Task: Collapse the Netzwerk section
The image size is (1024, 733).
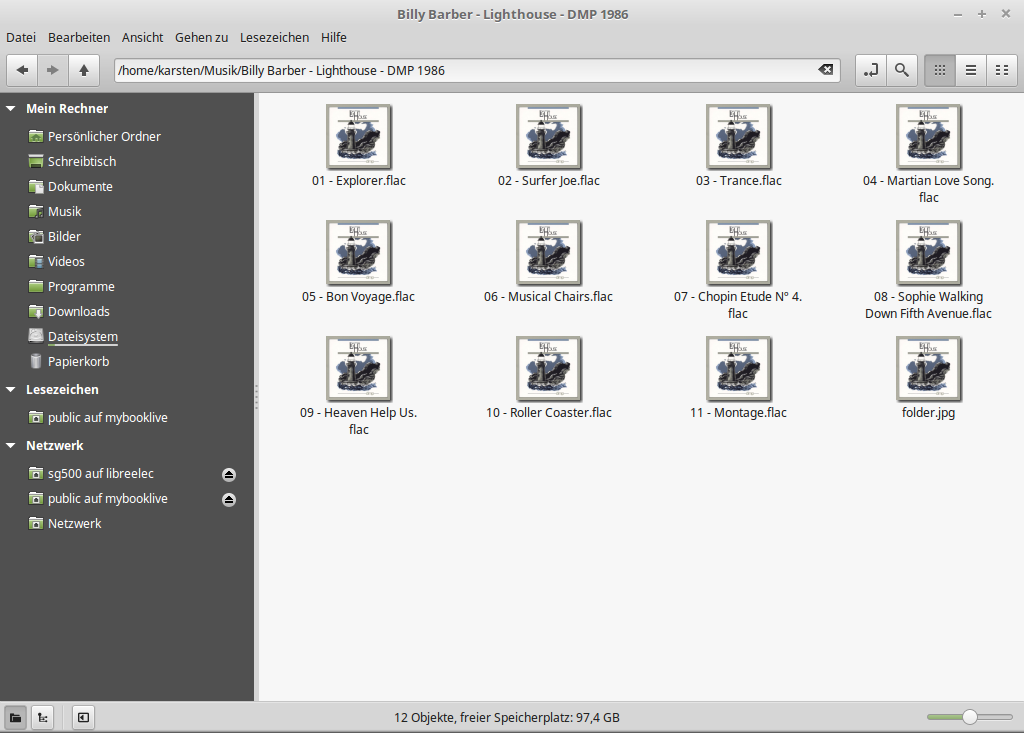Action: 11,446
